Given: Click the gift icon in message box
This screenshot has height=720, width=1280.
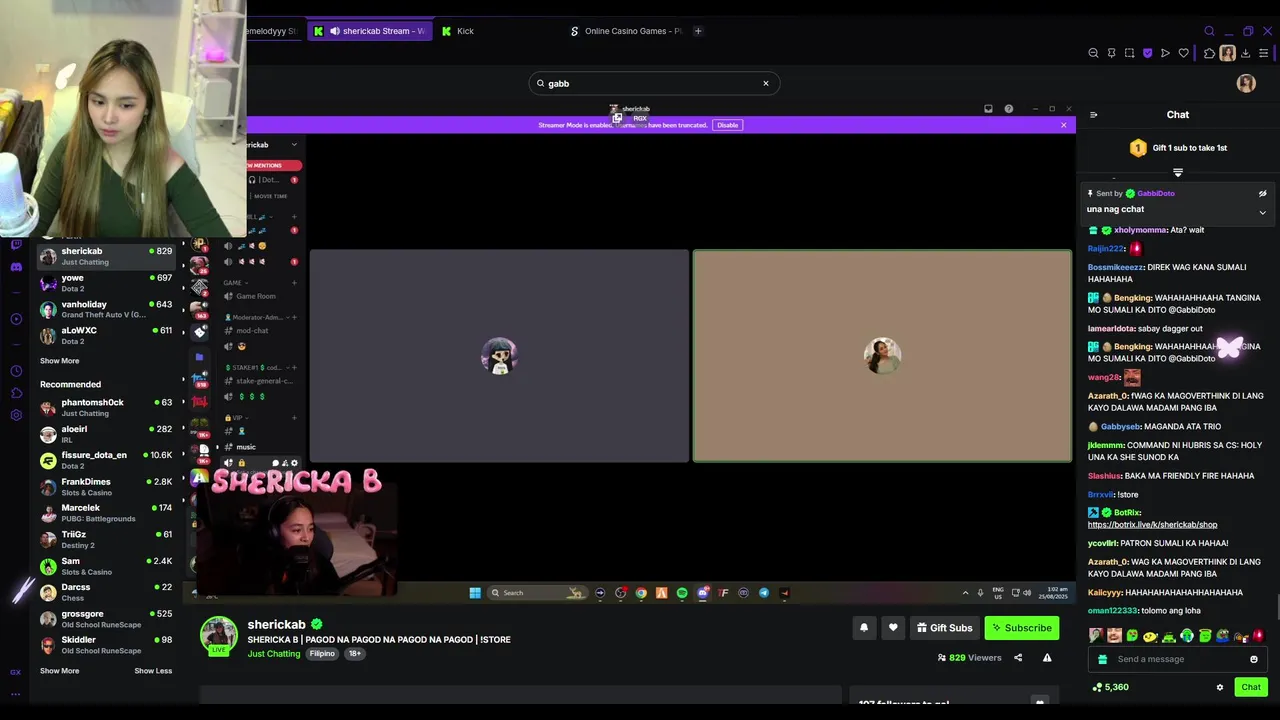Looking at the screenshot, I should 1102,659.
